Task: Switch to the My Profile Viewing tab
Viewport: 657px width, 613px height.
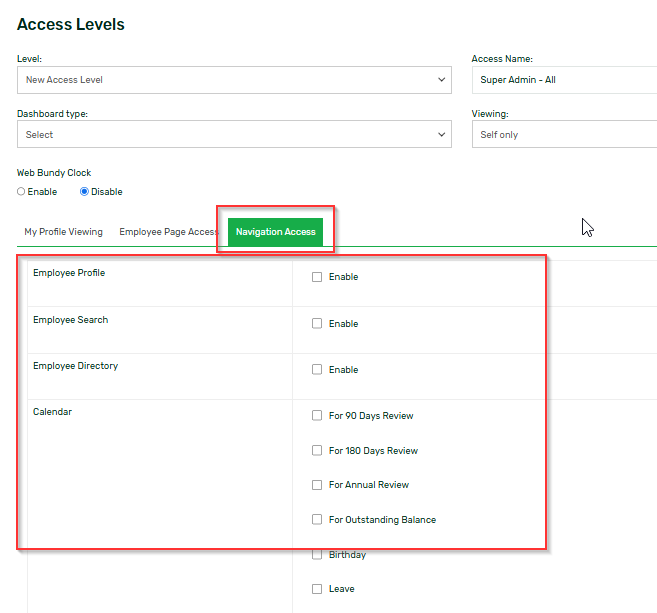Action: click(x=63, y=232)
